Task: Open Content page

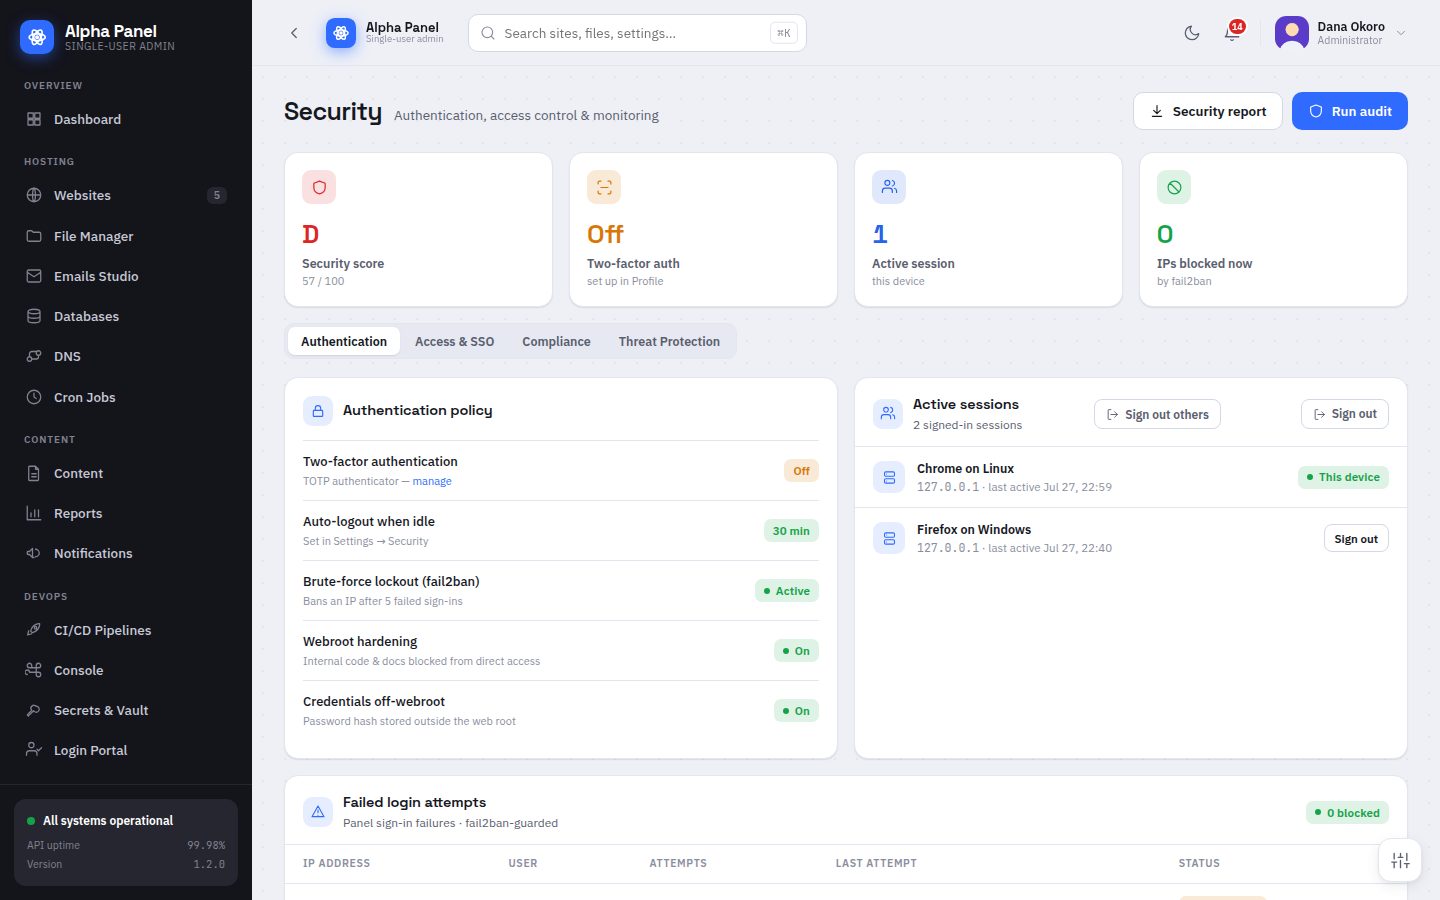Action: pos(126,473)
